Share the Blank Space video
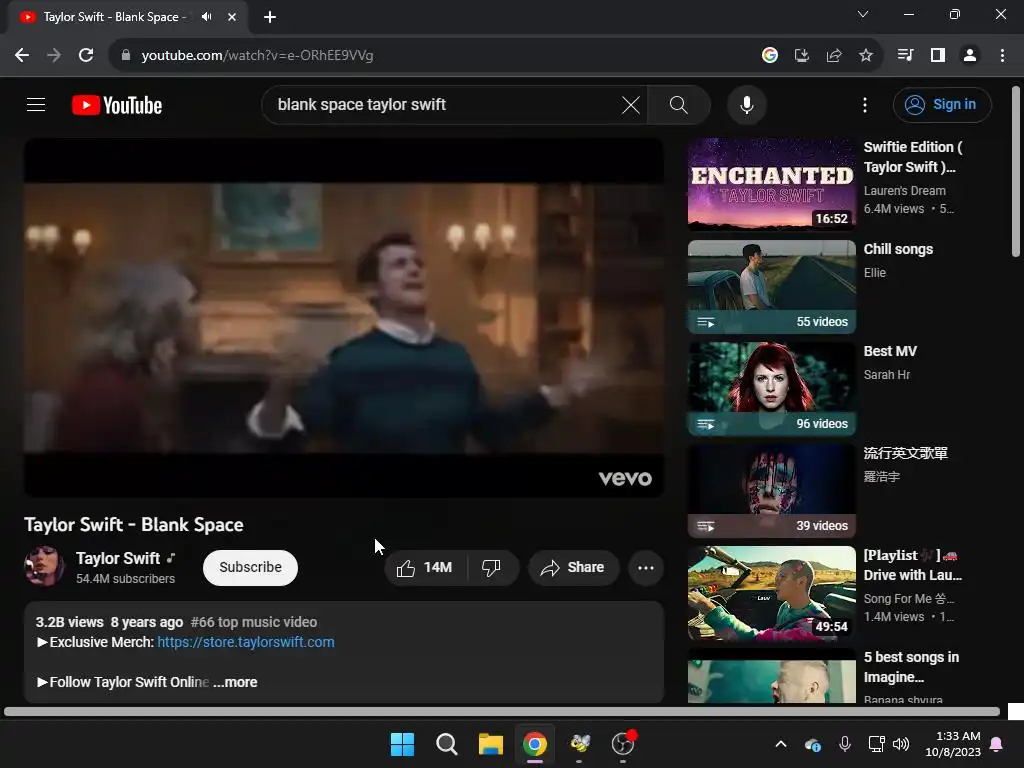Screen dimensions: 1024x768 click(x=573, y=568)
